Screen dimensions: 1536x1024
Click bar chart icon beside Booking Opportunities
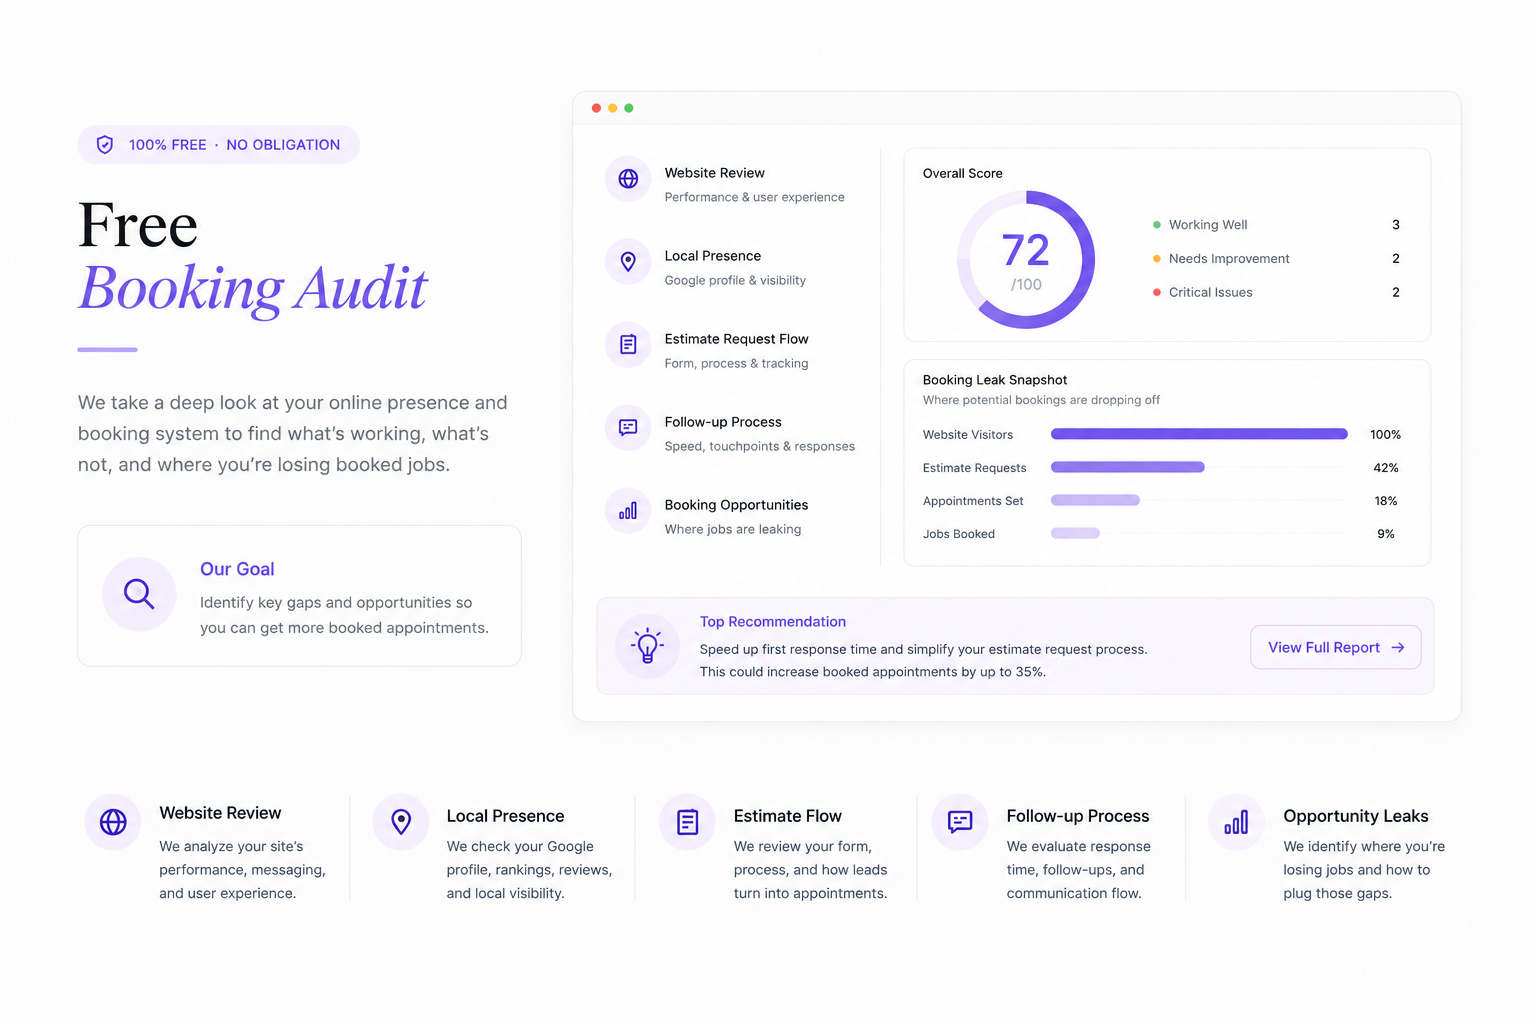628,511
